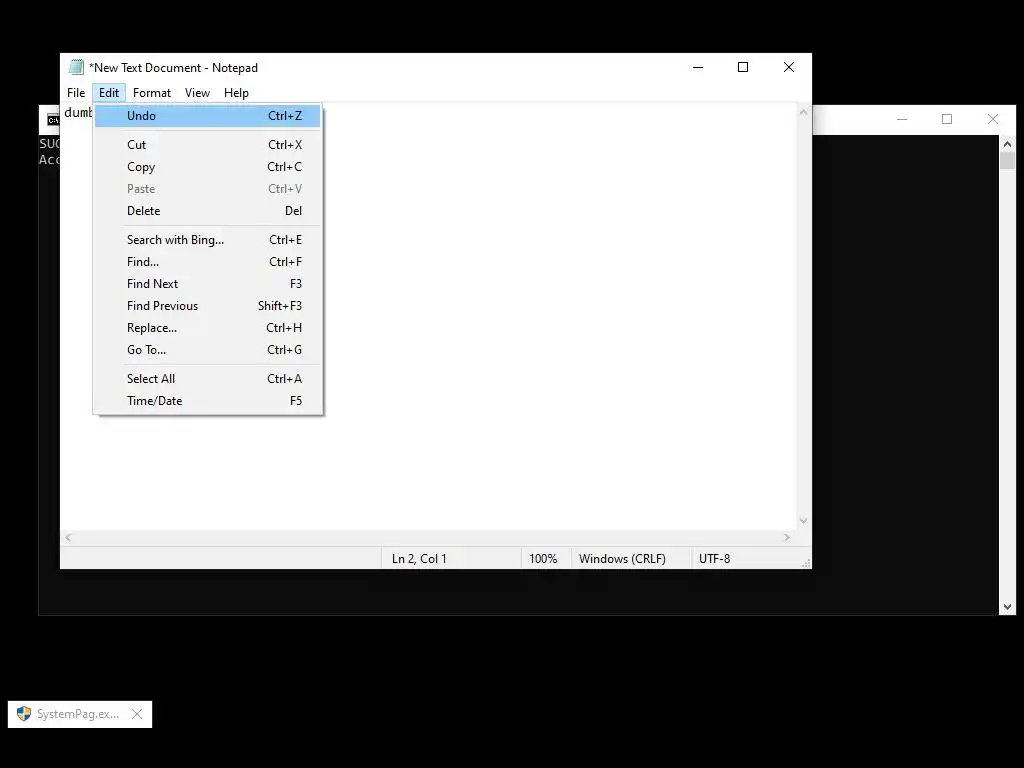Choose Cut in the Edit menu
This screenshot has height=768, width=1024.
click(x=208, y=145)
